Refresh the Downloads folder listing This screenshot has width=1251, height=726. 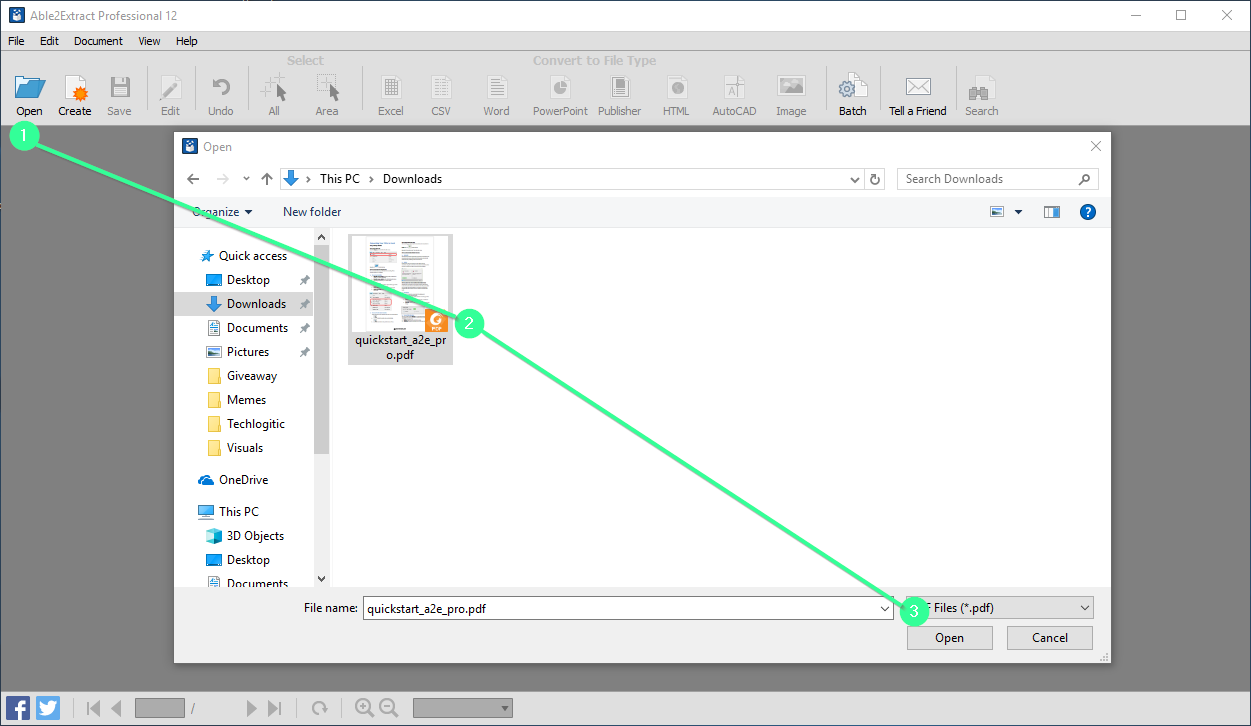[x=876, y=179]
